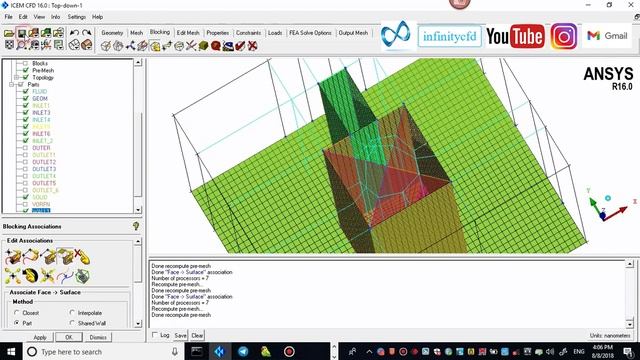The height and width of the screenshot is (360, 640).
Task: Switch to the Edit Mesh tab
Action: [188, 33]
